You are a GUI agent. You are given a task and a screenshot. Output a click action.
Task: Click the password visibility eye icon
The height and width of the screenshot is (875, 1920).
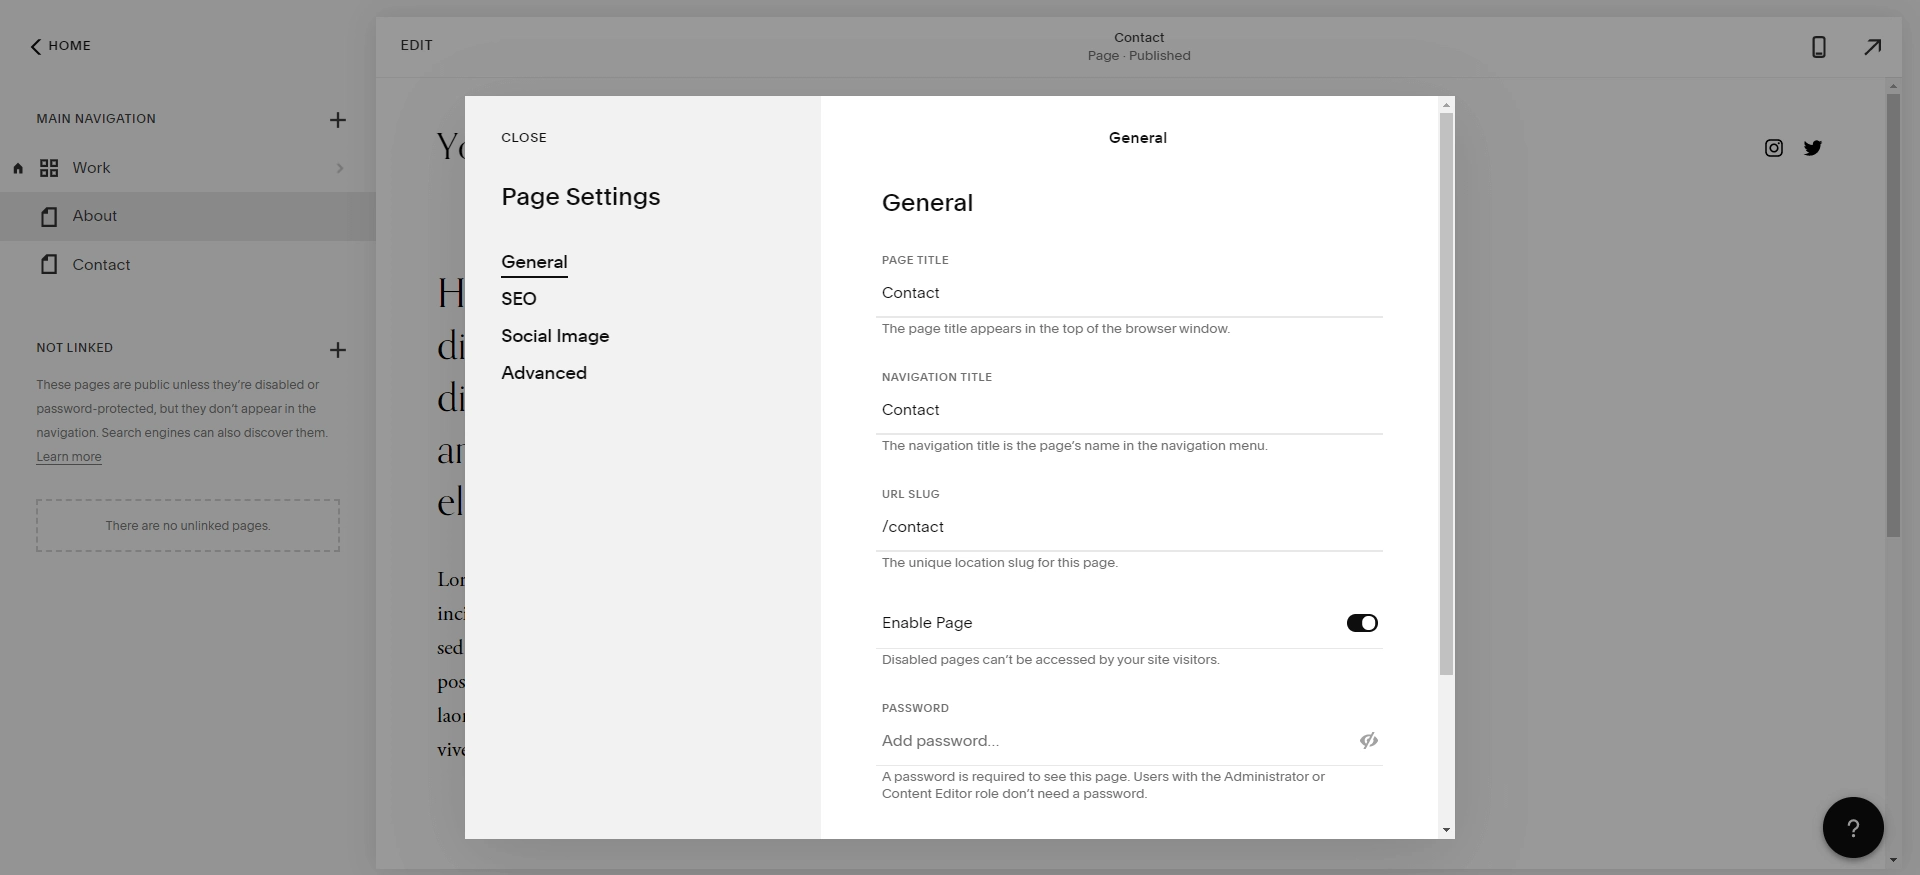pos(1369,741)
